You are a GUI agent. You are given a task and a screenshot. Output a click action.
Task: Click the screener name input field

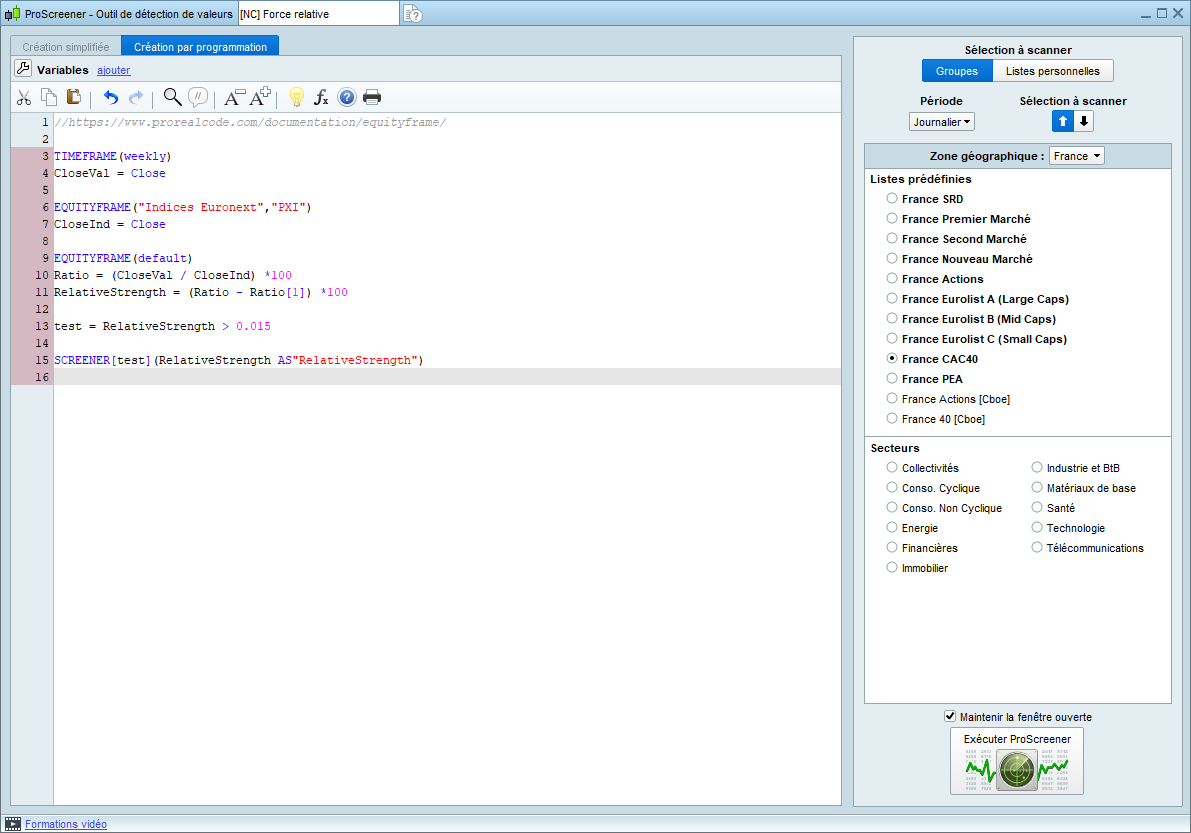318,14
